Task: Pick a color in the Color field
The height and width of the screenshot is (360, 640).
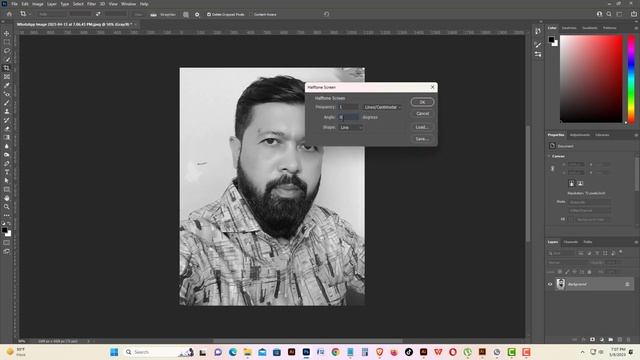Action: (x=591, y=79)
